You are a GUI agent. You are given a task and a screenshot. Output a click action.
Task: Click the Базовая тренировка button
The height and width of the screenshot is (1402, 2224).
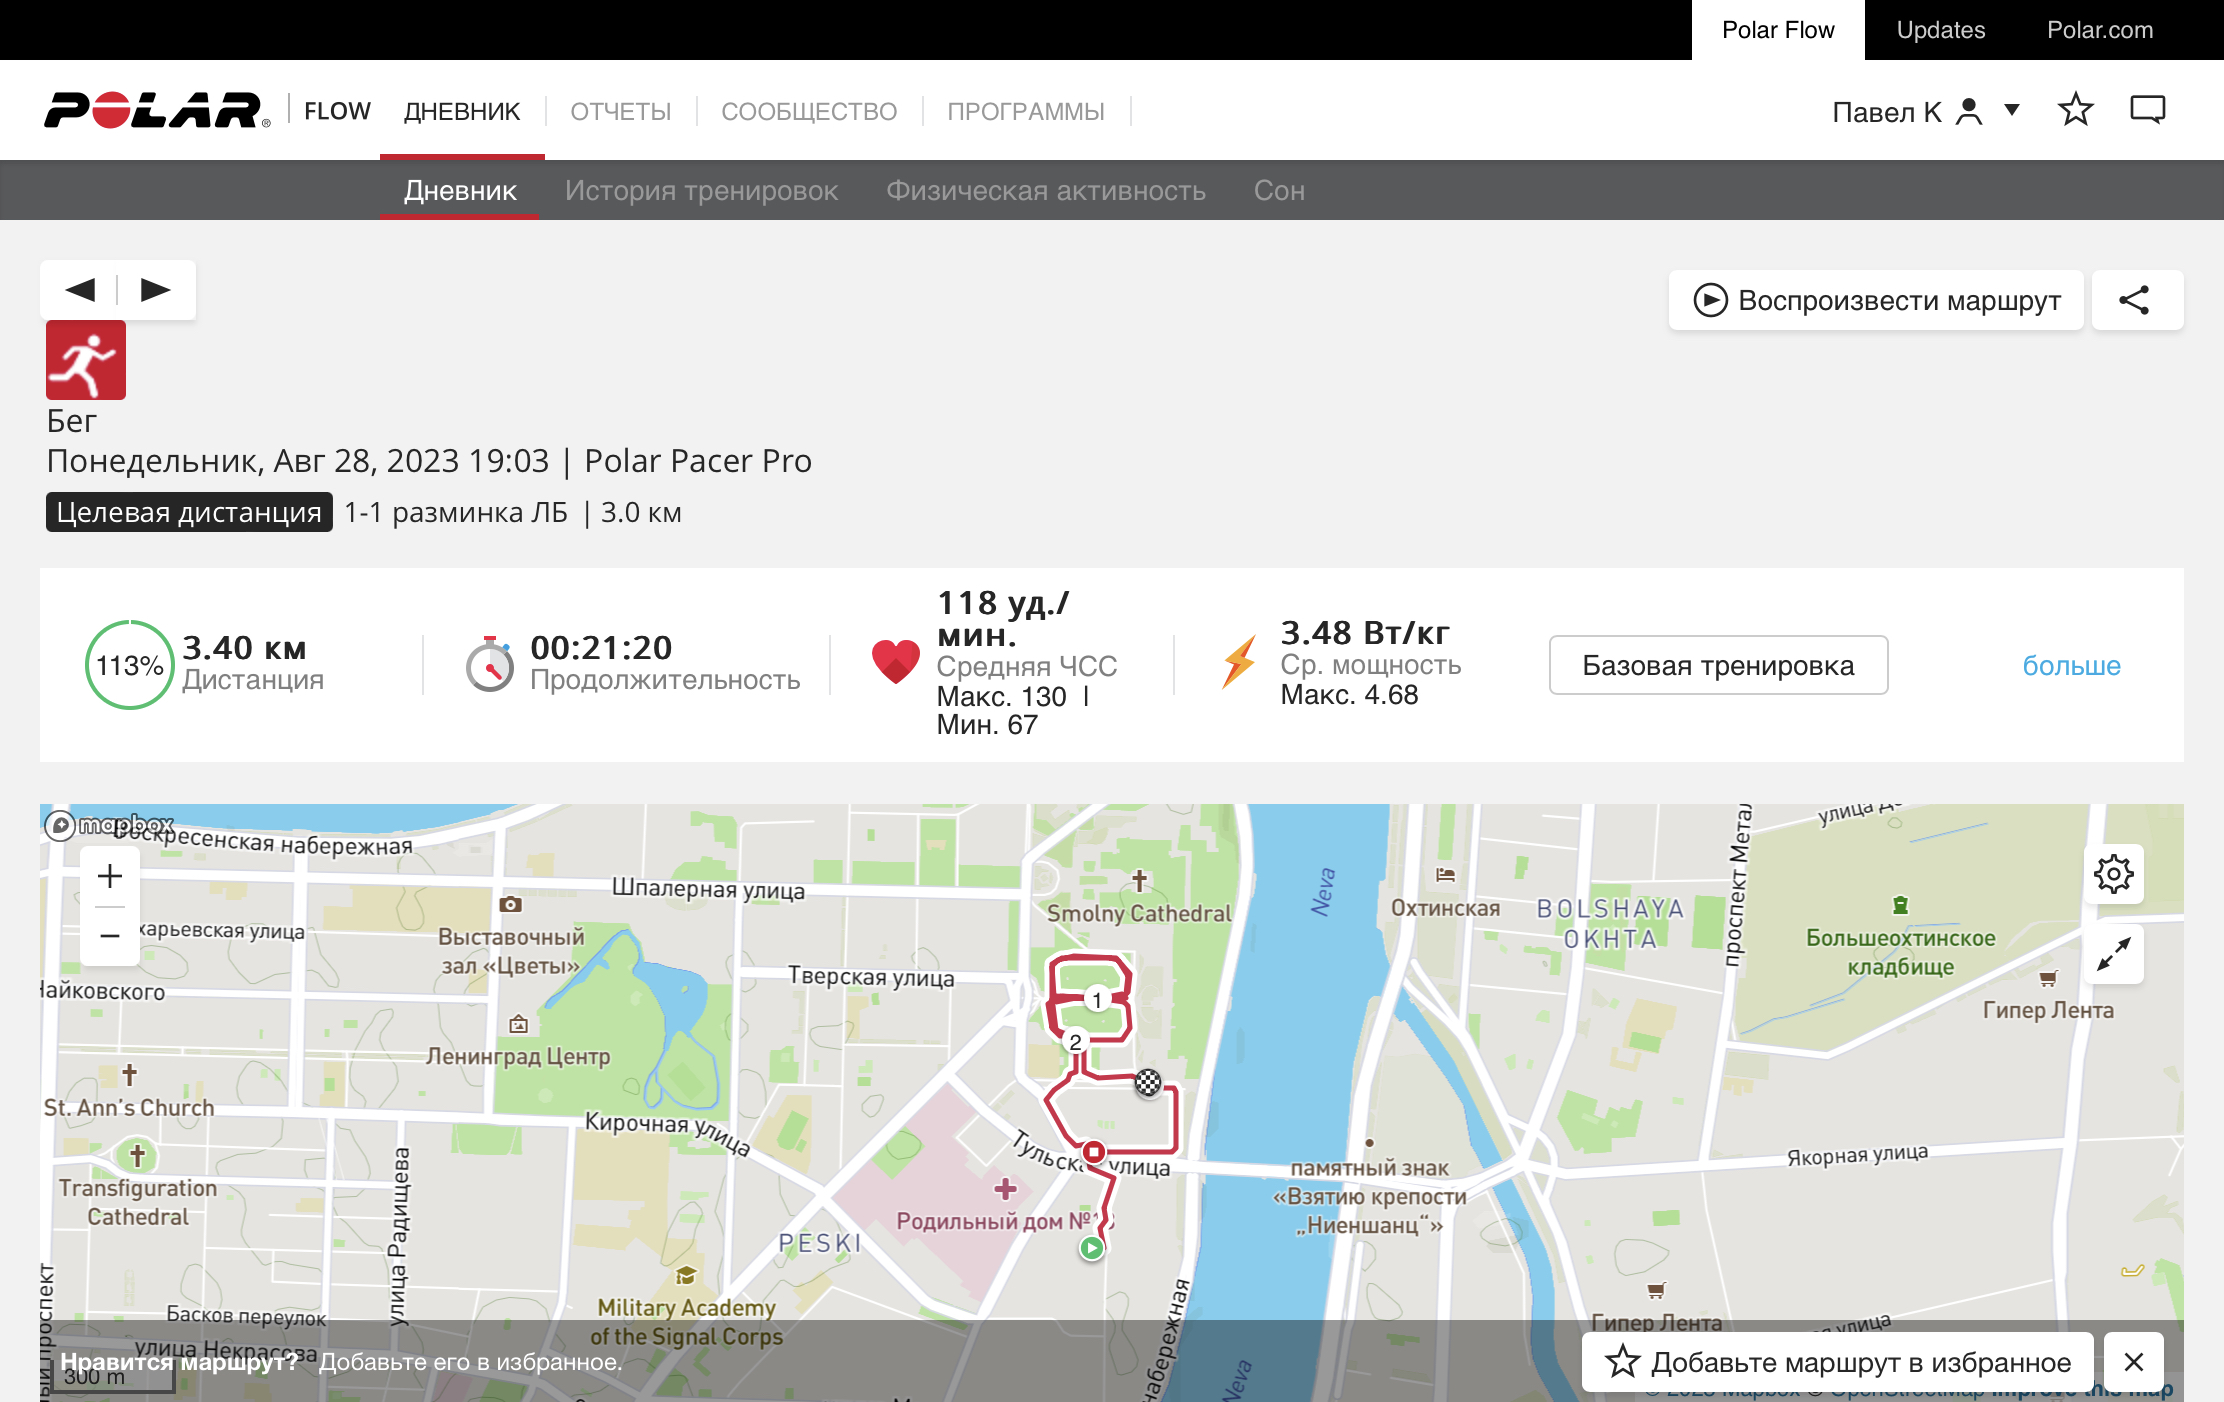pos(1718,665)
